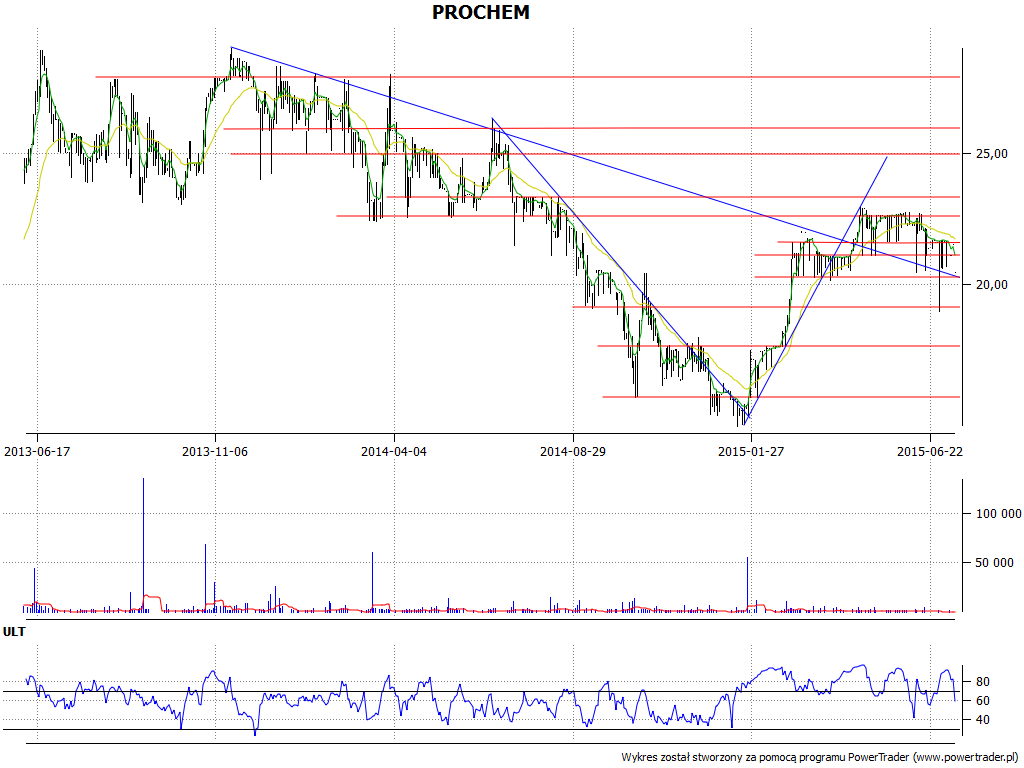Select the 2013-11-06 date label
Viewport: 1024px width, 768px height.
click(215, 451)
